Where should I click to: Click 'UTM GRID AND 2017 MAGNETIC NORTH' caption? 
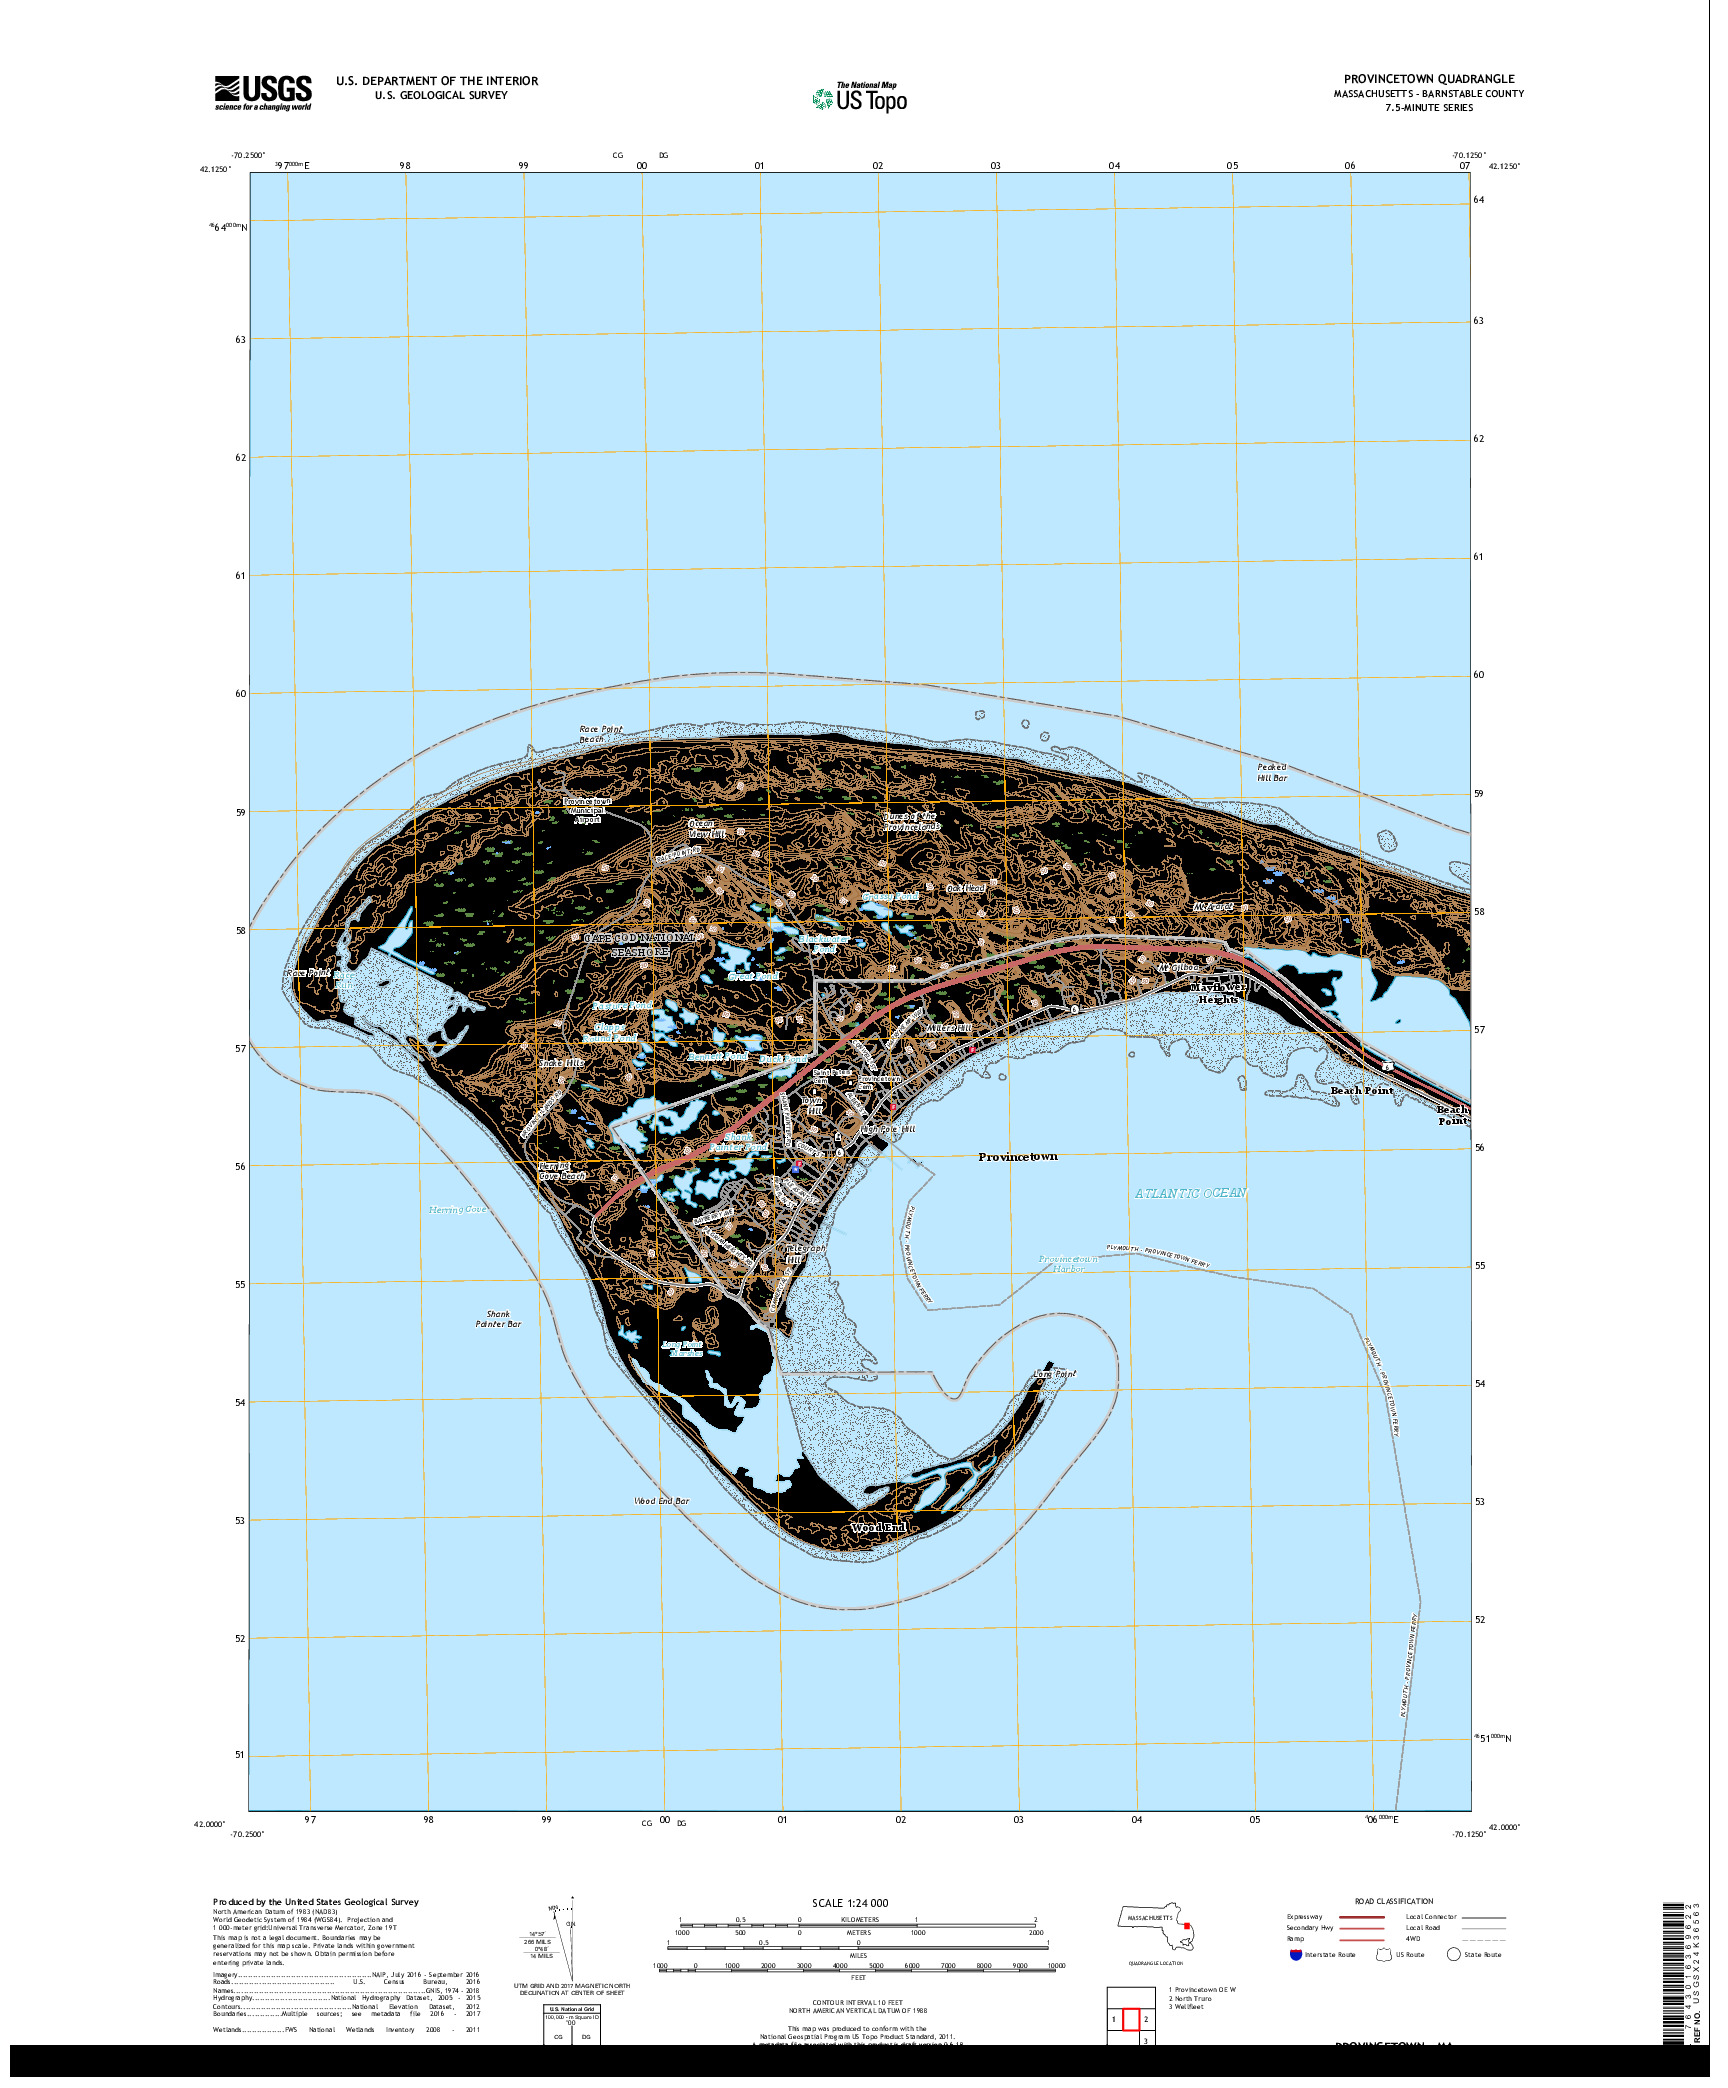click(572, 1985)
